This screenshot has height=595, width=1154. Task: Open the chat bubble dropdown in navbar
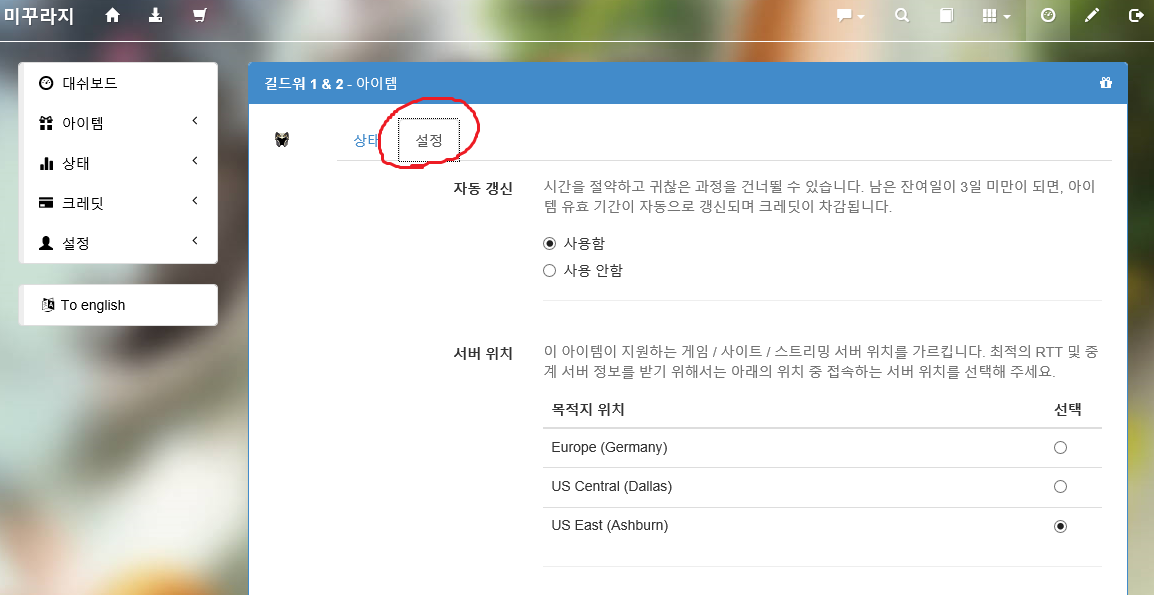click(x=851, y=15)
